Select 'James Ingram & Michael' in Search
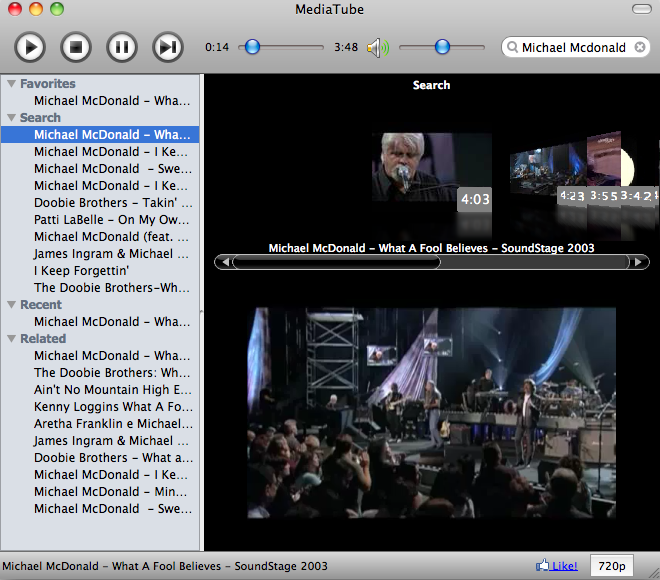The image size is (660, 580). click(x=100, y=254)
